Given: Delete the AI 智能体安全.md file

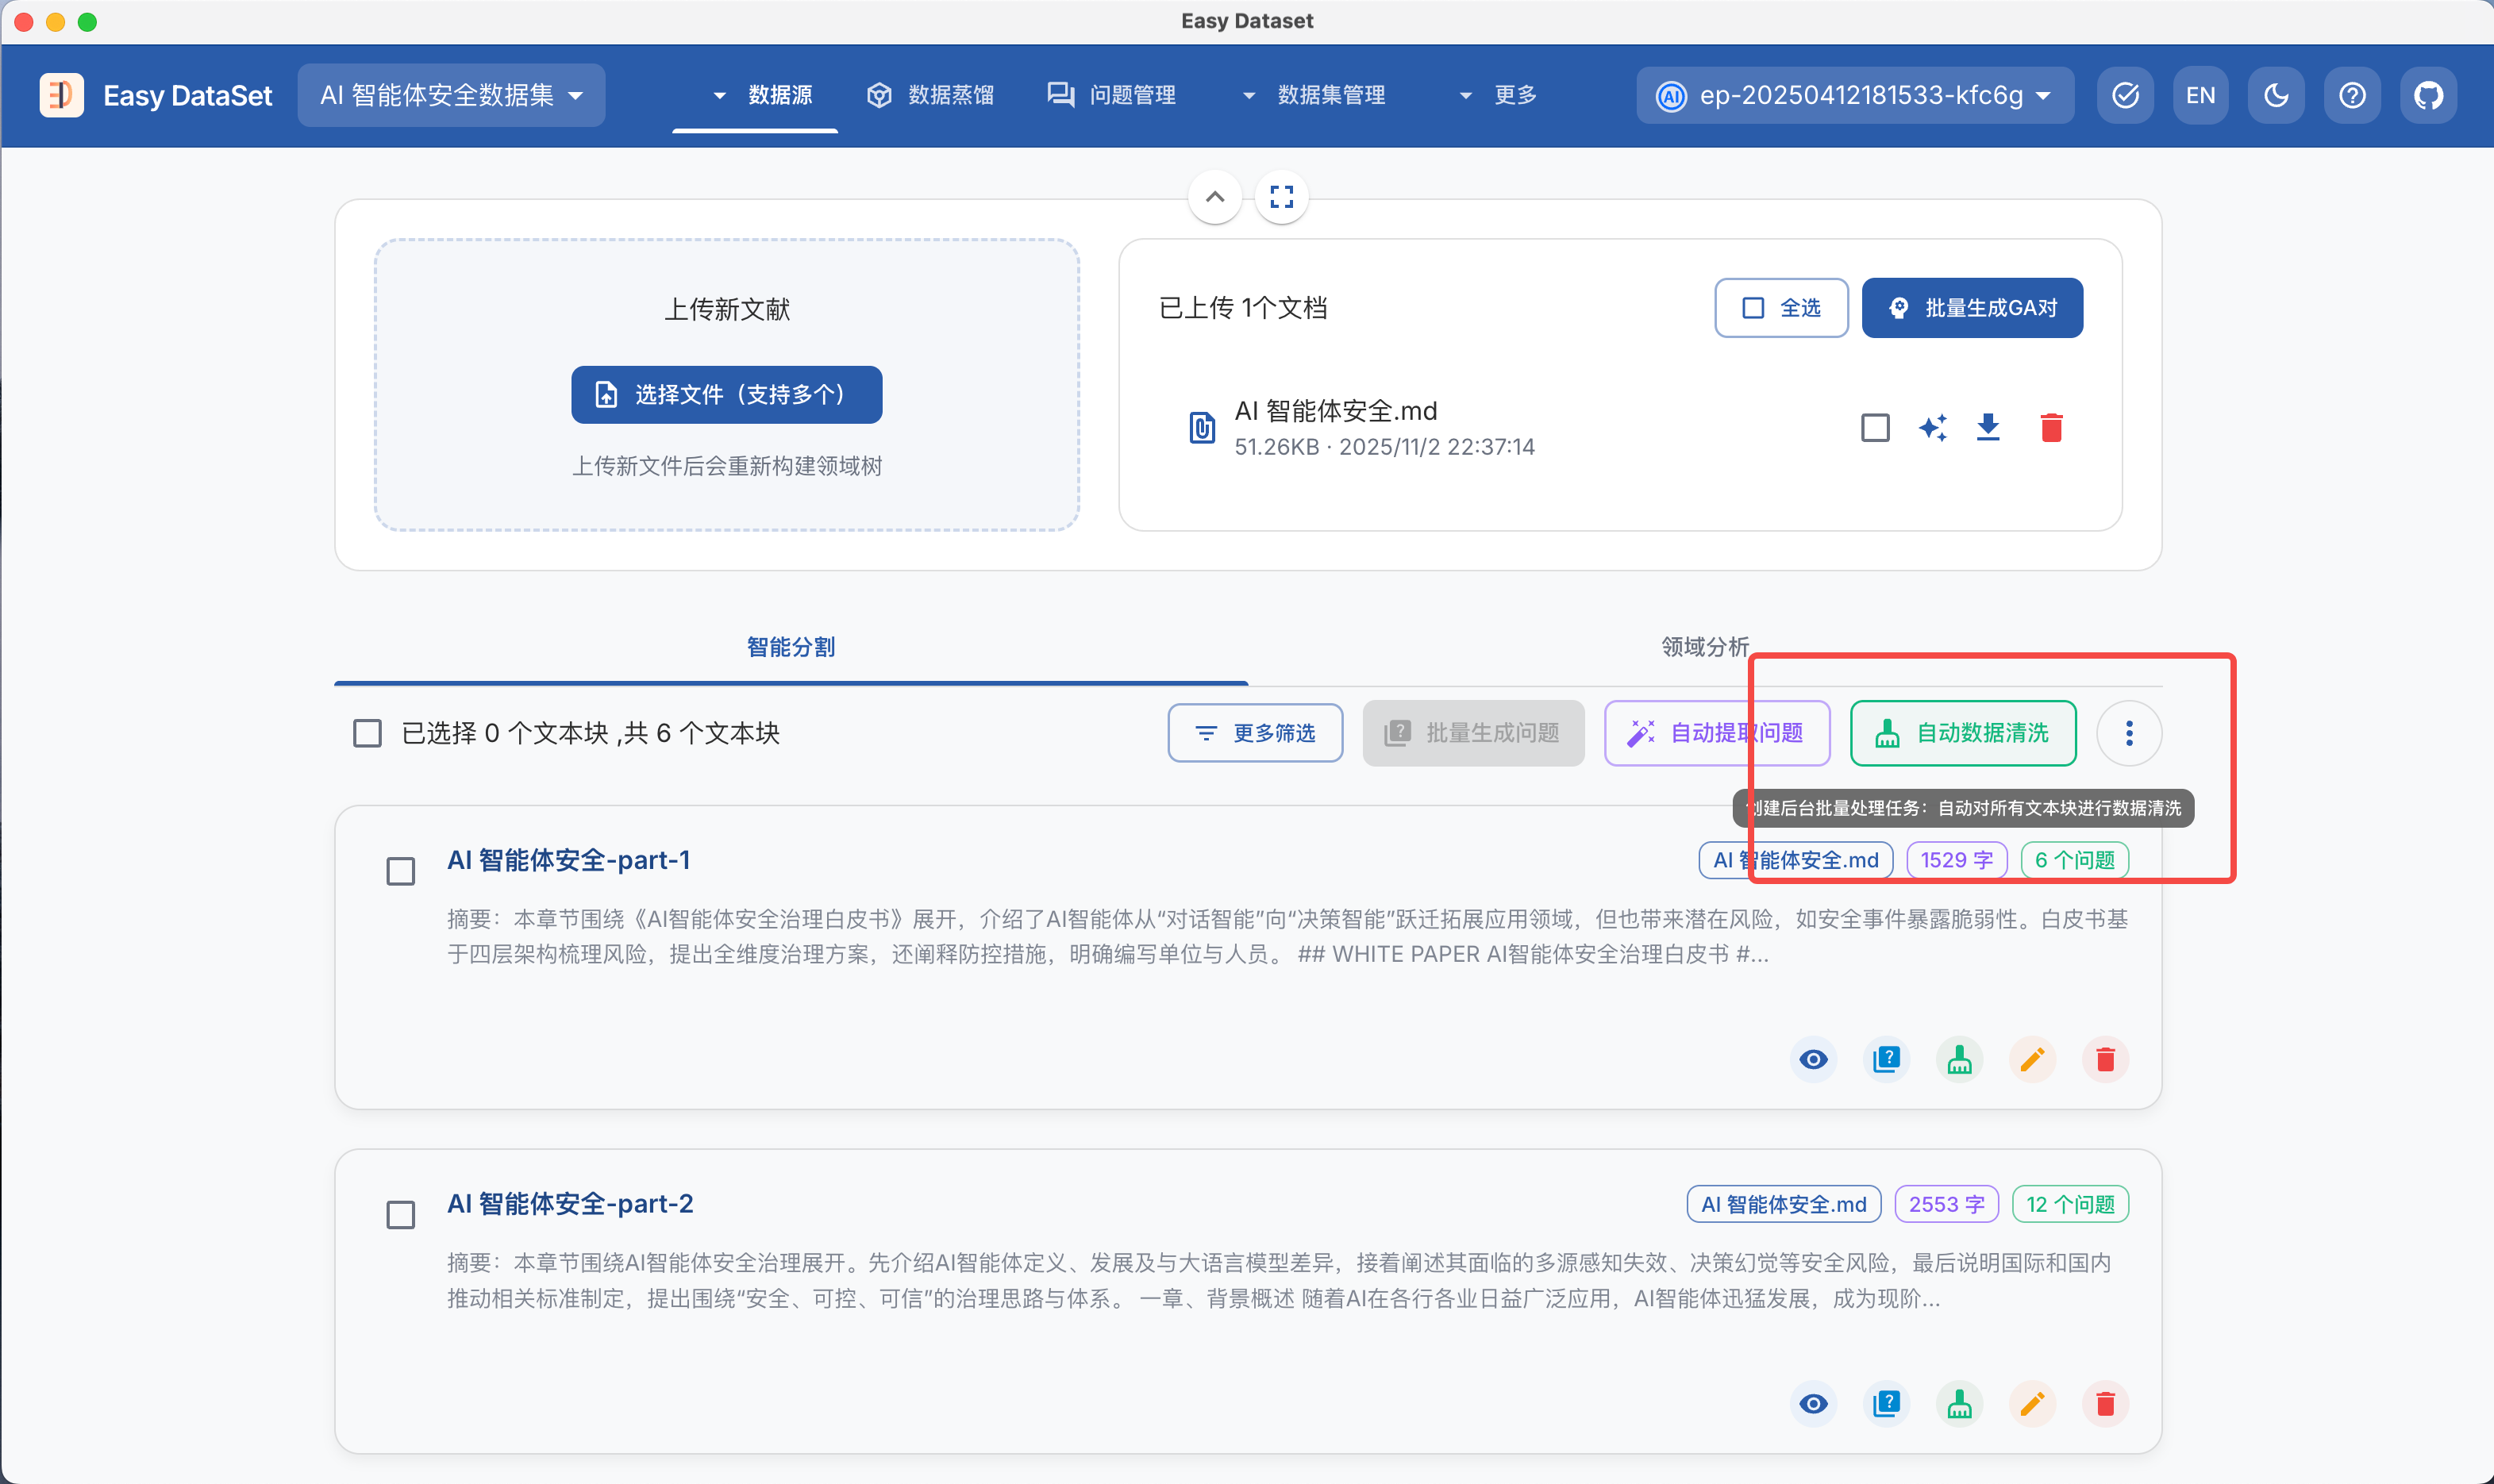Looking at the screenshot, I should (2051, 428).
